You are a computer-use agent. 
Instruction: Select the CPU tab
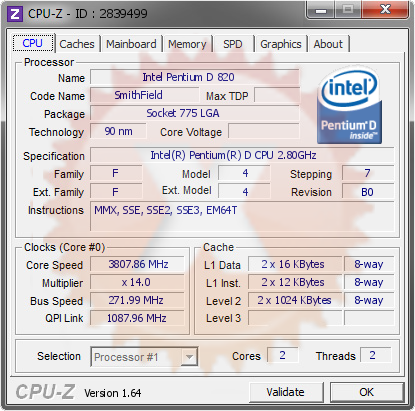point(33,43)
